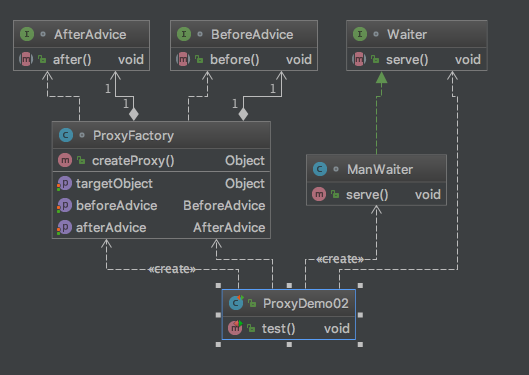Click the AfterAdvice interface icon

pyautogui.click(x=27, y=34)
